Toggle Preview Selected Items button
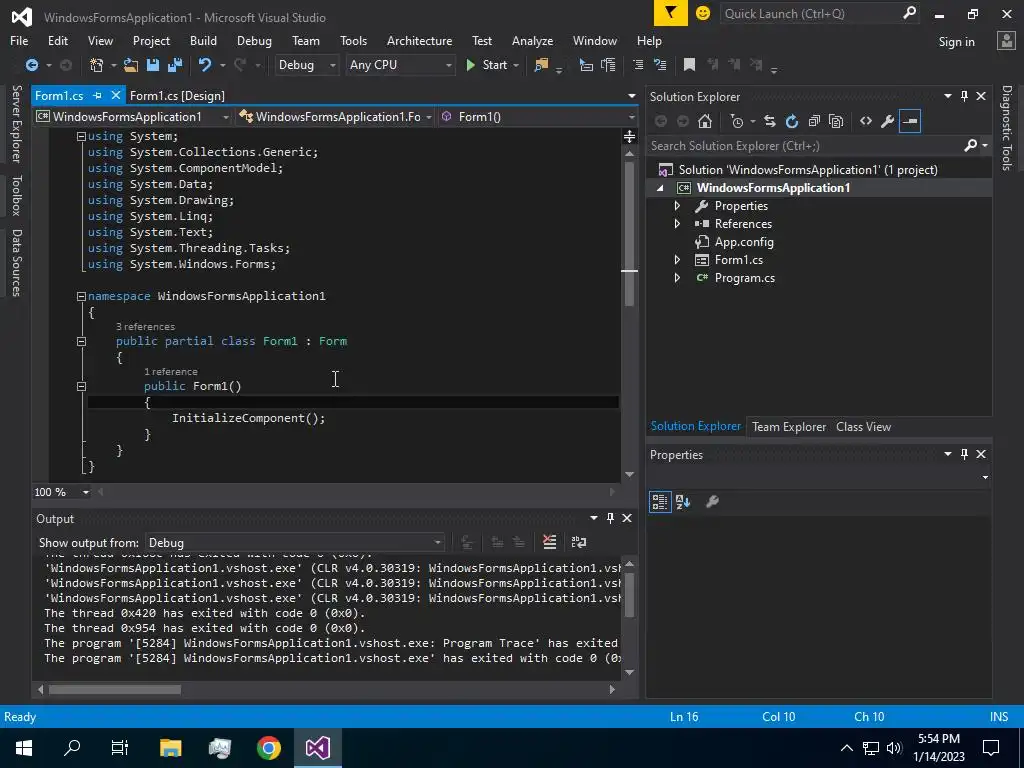Viewport: 1024px width, 768px height. tap(910, 121)
